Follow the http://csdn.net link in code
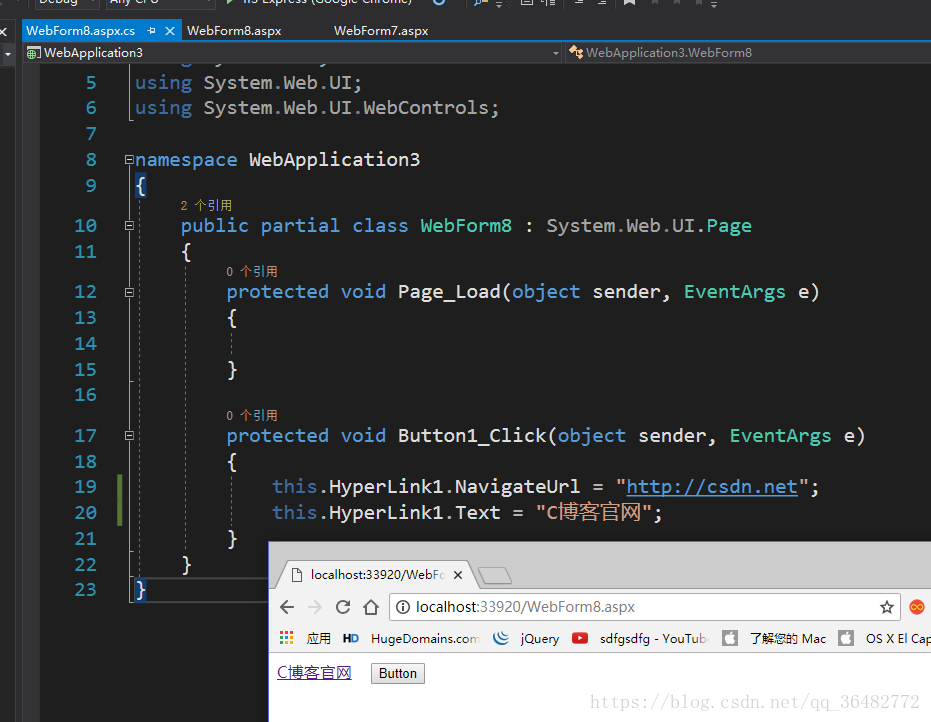 click(711, 487)
